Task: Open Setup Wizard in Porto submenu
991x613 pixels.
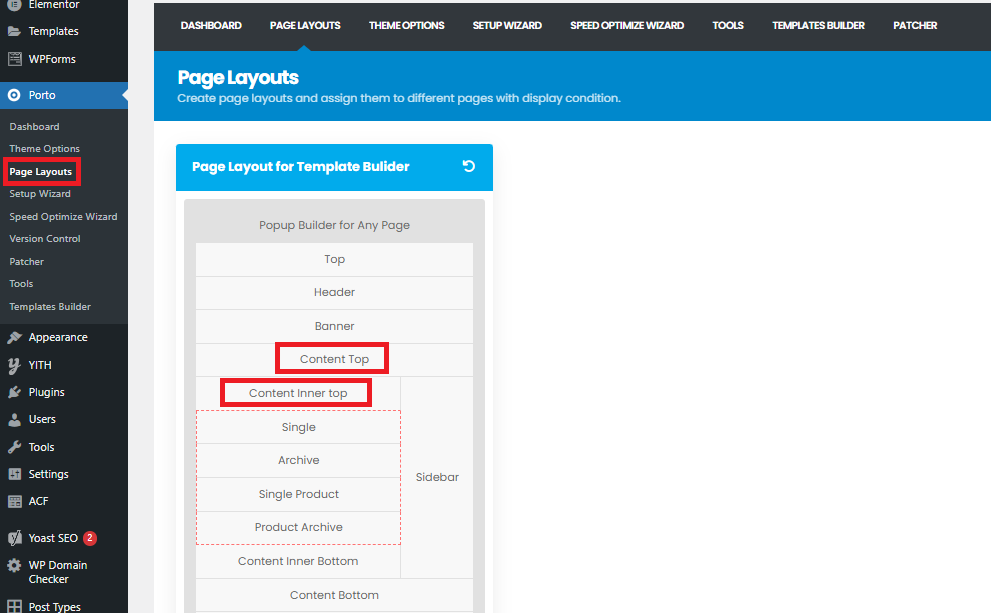Action: 40,194
